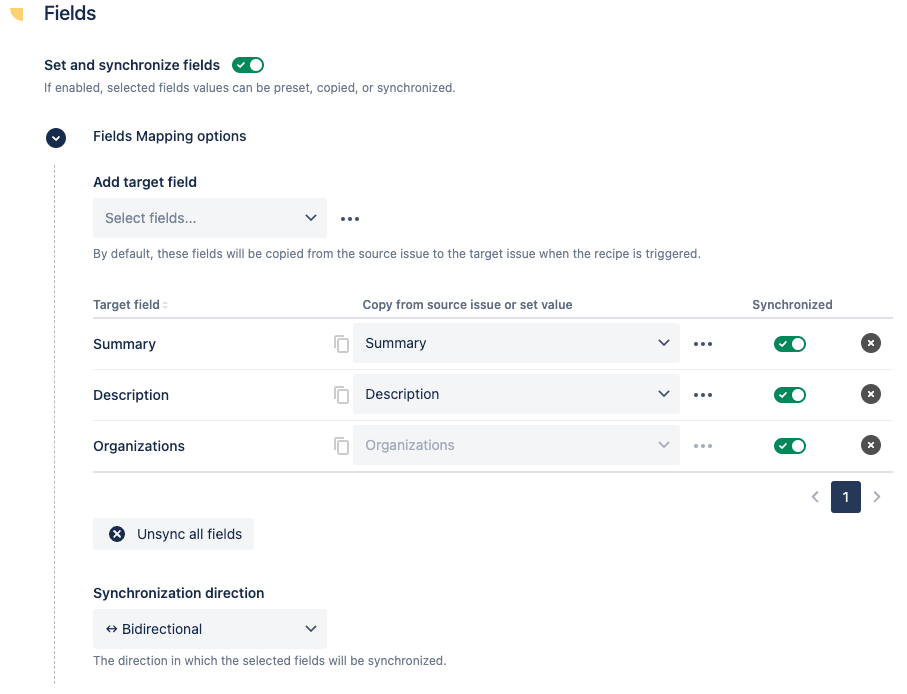Disable Set and synchronize fields toggle

tap(248, 65)
